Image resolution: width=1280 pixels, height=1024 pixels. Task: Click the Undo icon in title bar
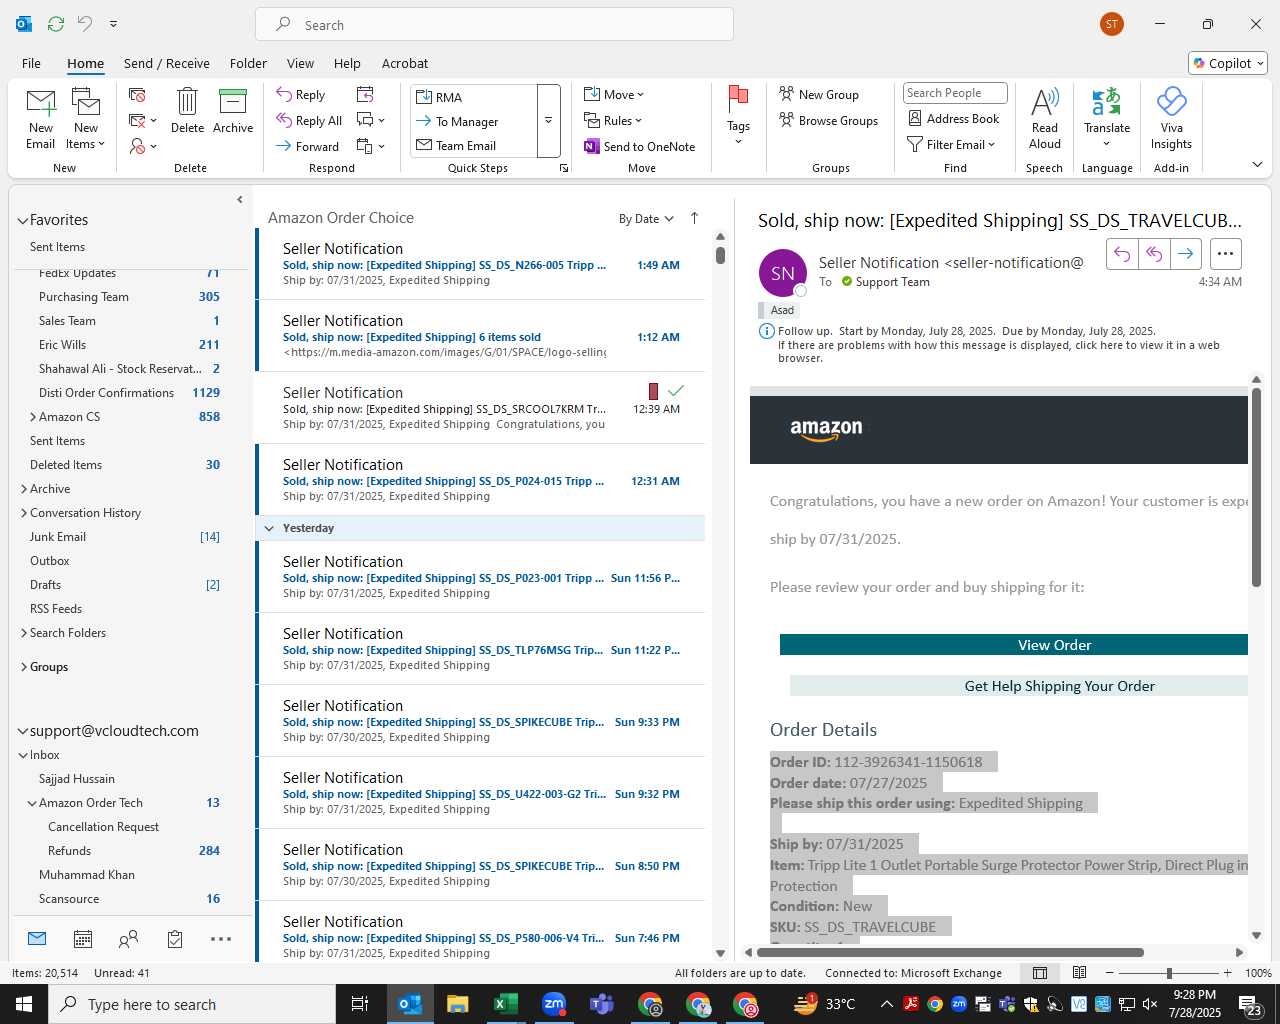[84, 23]
